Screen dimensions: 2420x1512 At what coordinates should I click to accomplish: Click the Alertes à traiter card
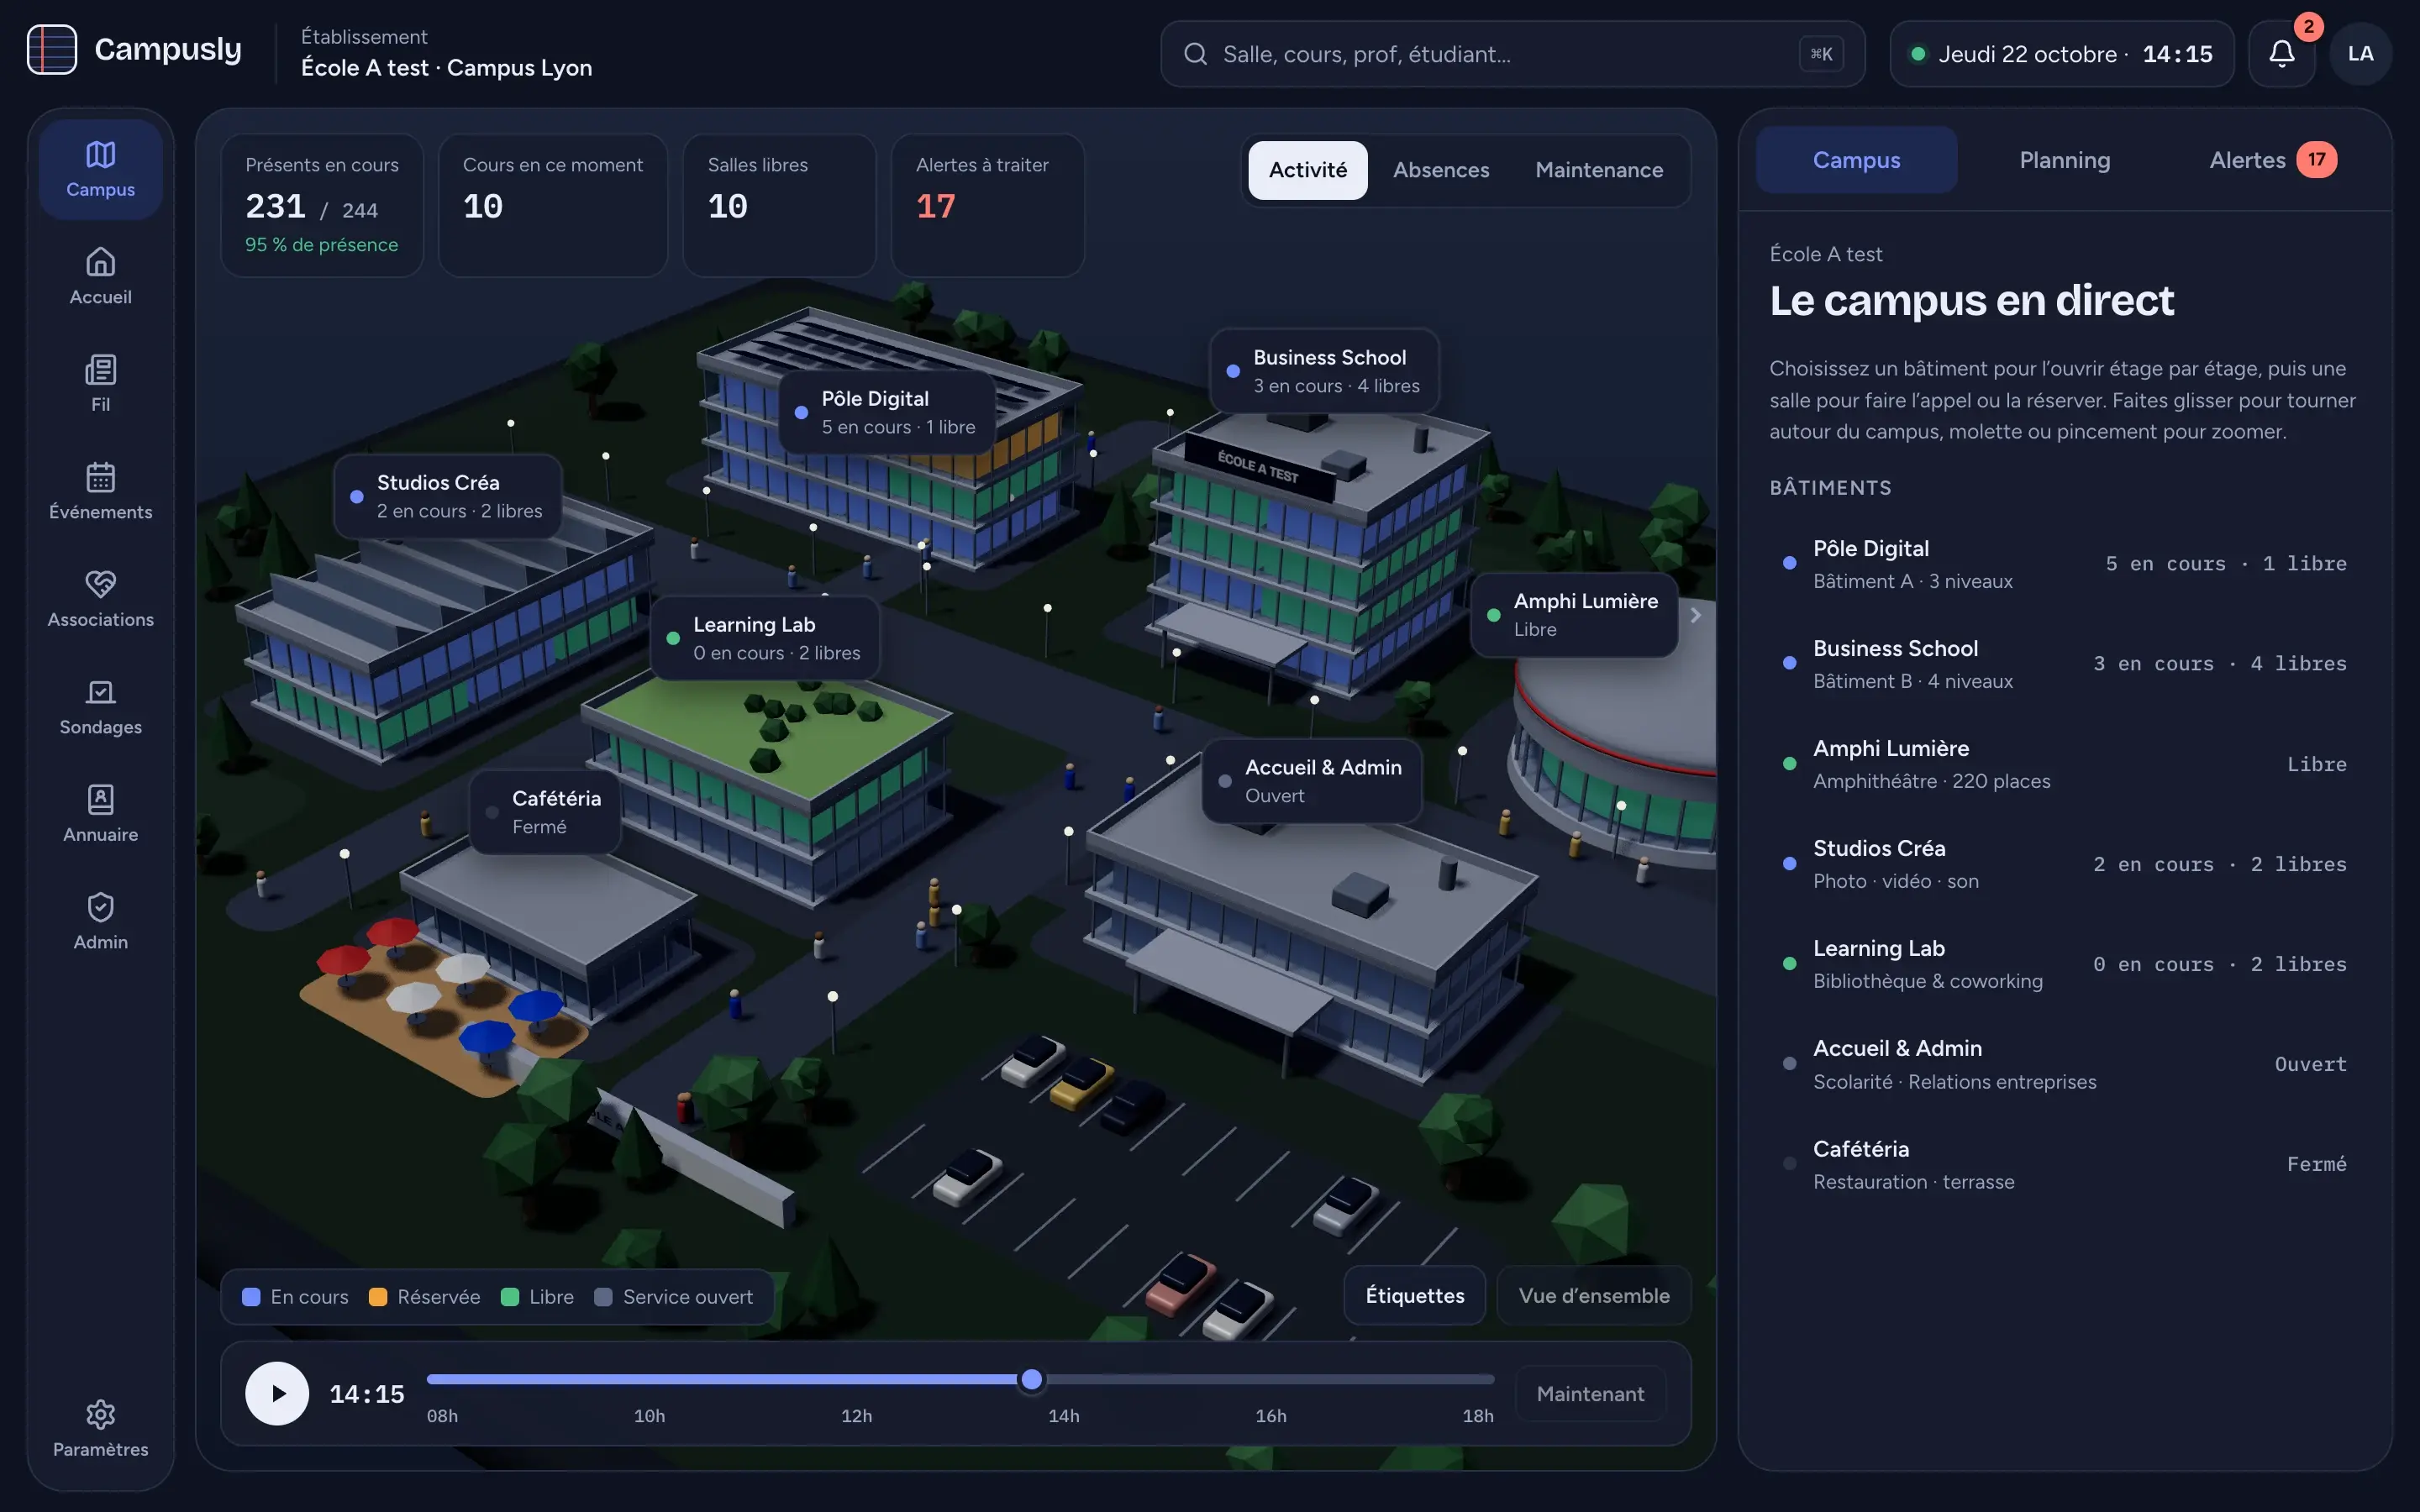point(987,205)
